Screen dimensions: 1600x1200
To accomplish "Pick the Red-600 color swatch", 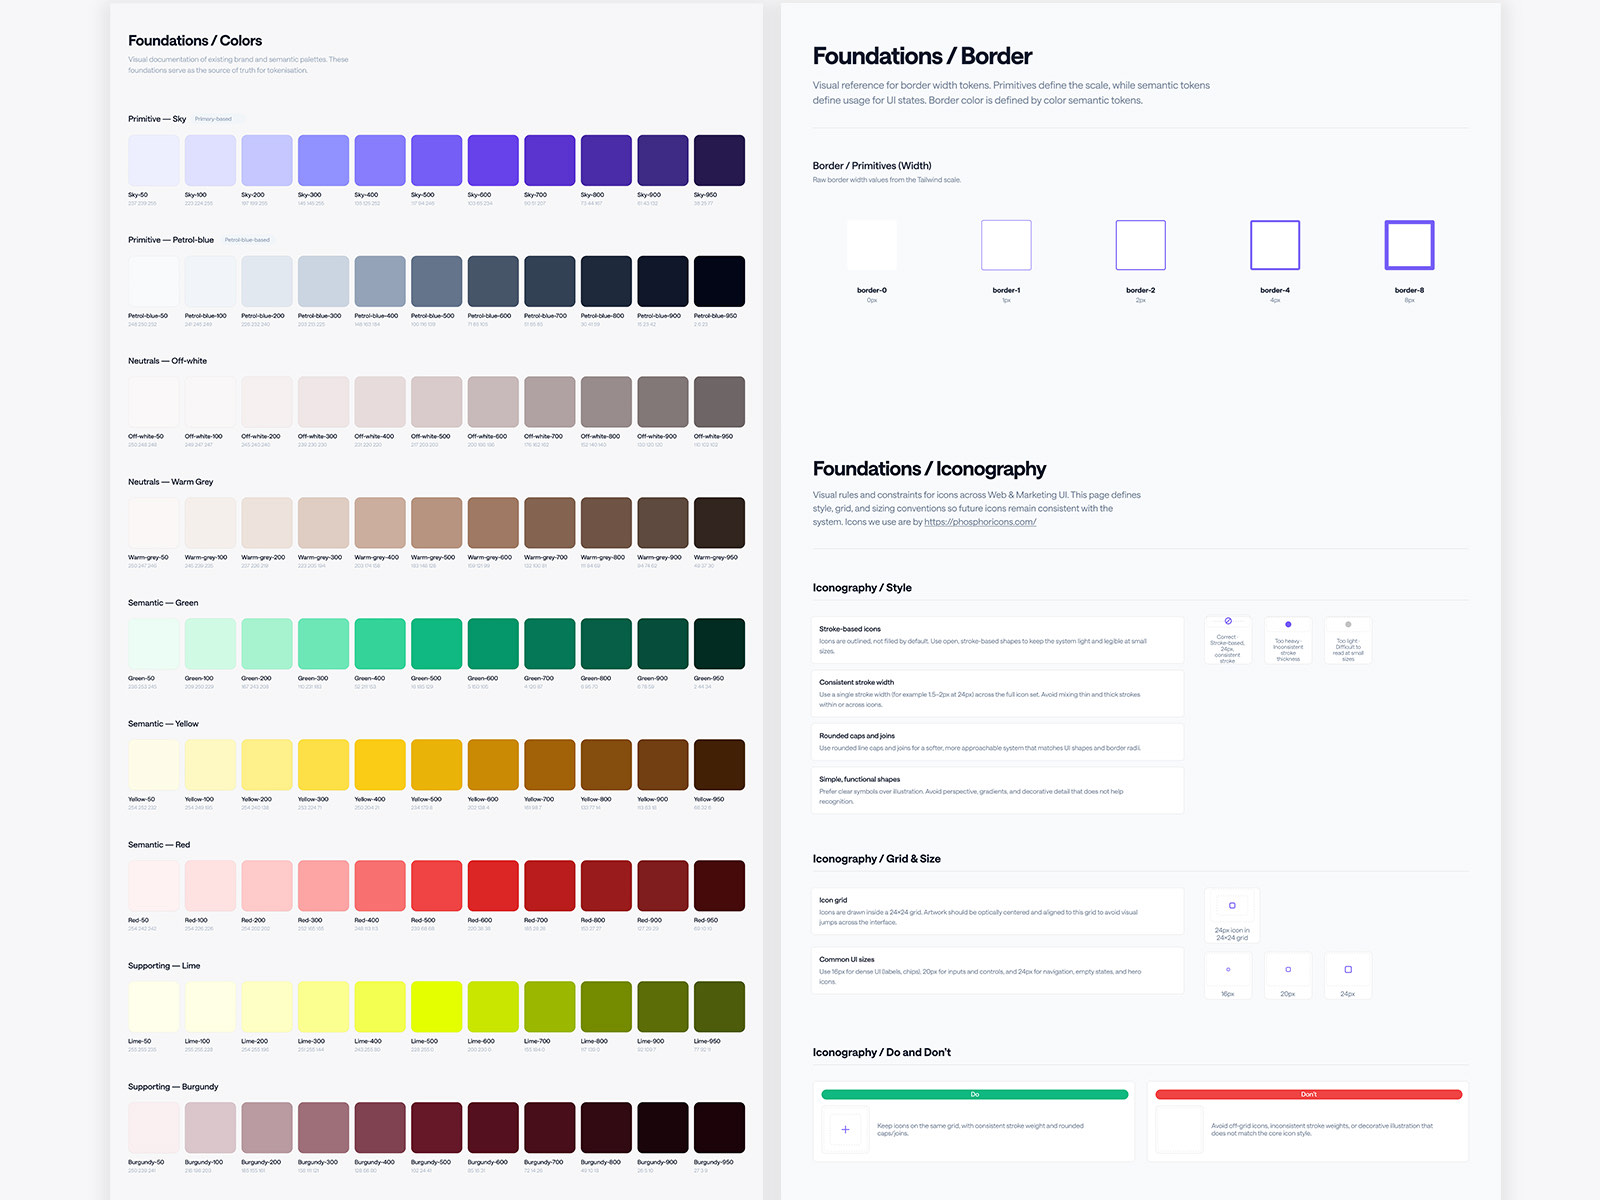I will (x=493, y=886).
